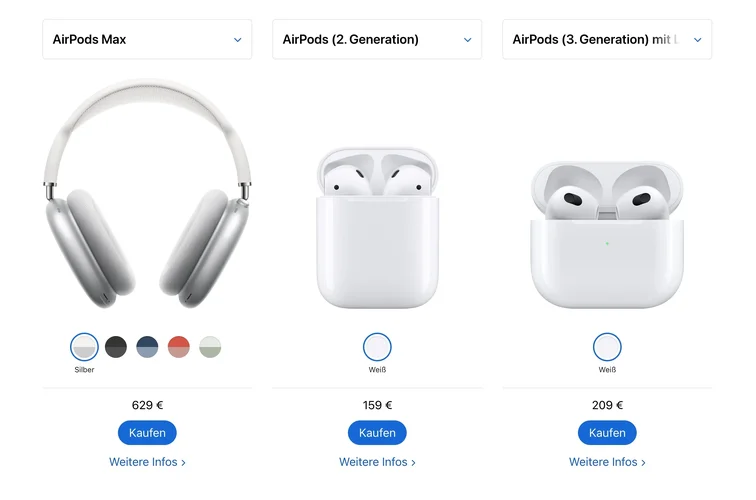Click the AirPods 3. Generation case image
Screen dimensions: 756x500
[607, 235]
